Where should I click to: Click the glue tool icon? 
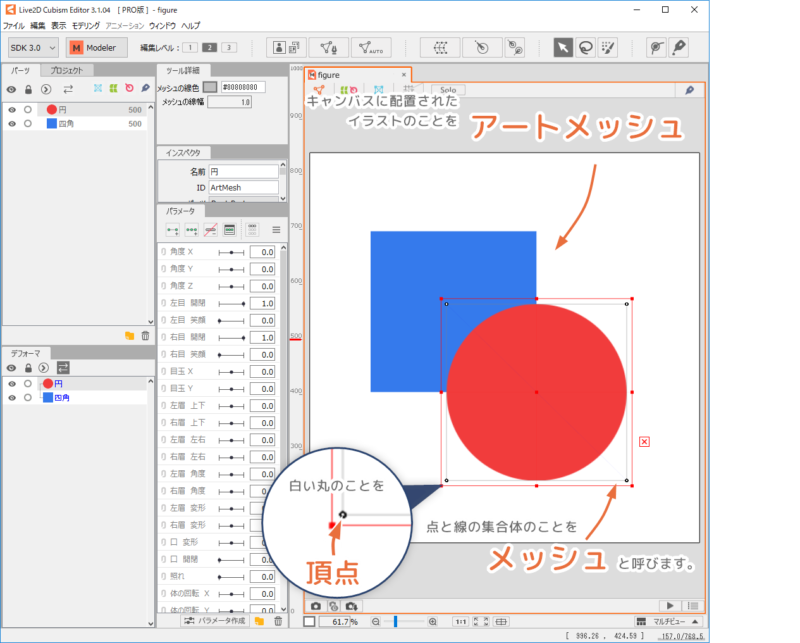click(515, 47)
